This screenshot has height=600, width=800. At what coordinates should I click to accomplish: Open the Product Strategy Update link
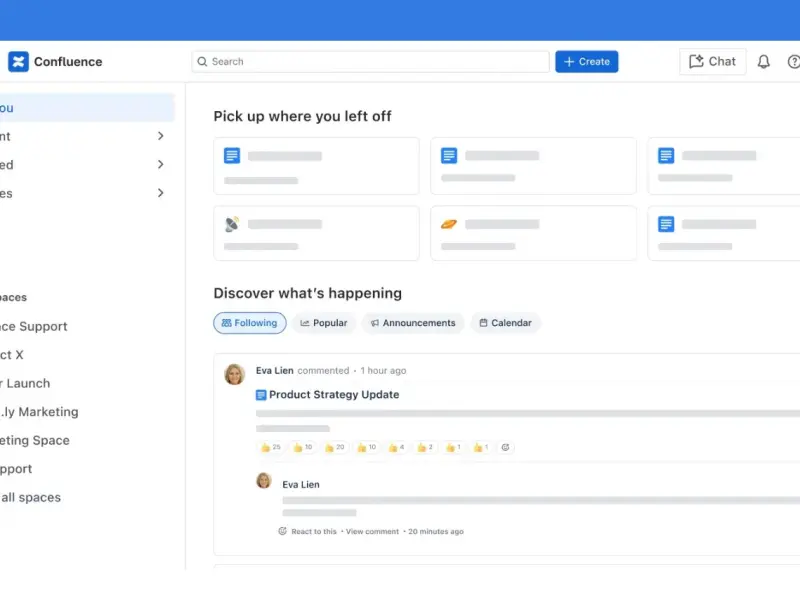click(334, 395)
